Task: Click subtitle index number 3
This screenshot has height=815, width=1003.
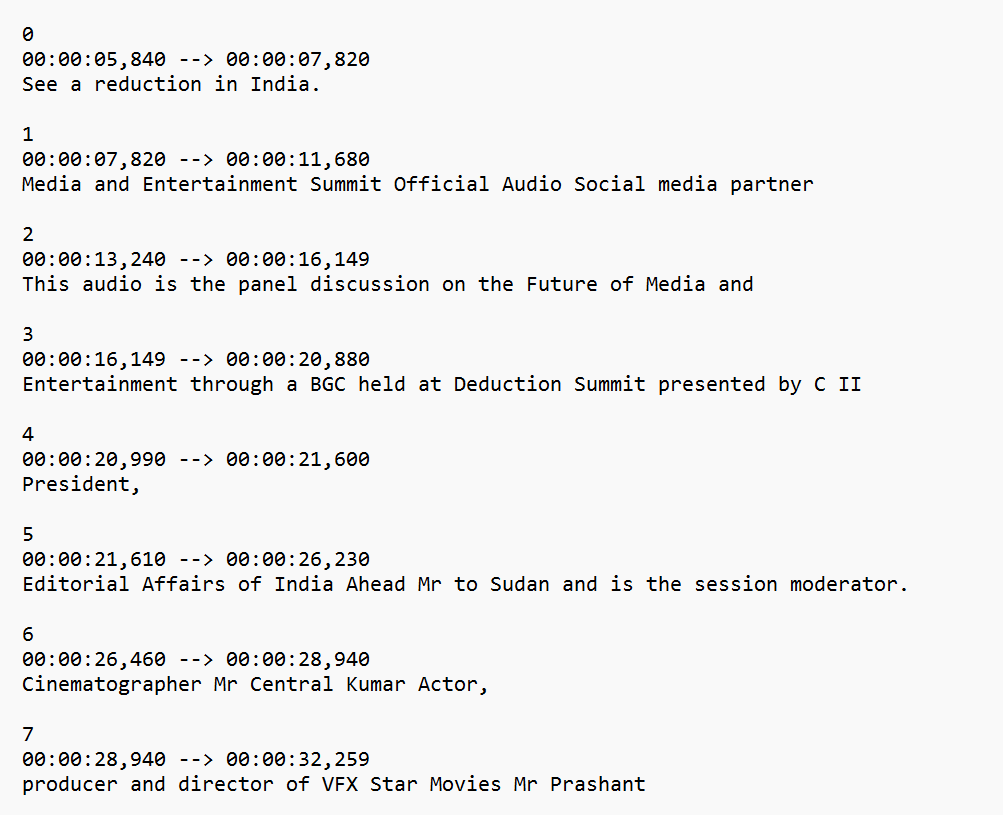Action: pyautogui.click(x=28, y=334)
